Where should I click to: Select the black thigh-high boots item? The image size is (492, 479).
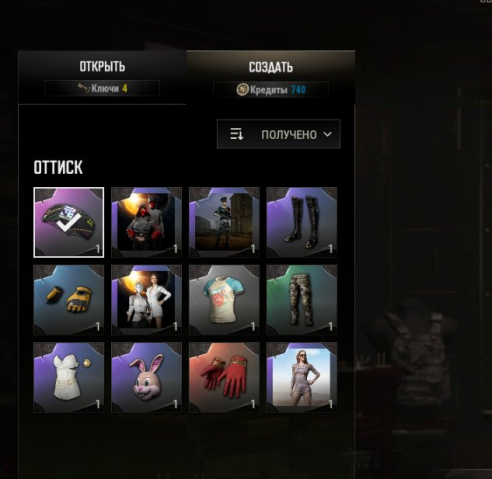point(302,222)
